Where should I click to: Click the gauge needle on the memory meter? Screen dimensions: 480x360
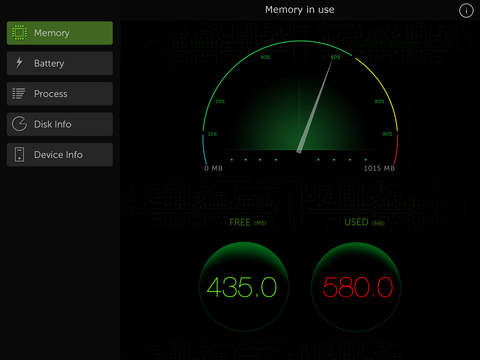[x=315, y=106]
